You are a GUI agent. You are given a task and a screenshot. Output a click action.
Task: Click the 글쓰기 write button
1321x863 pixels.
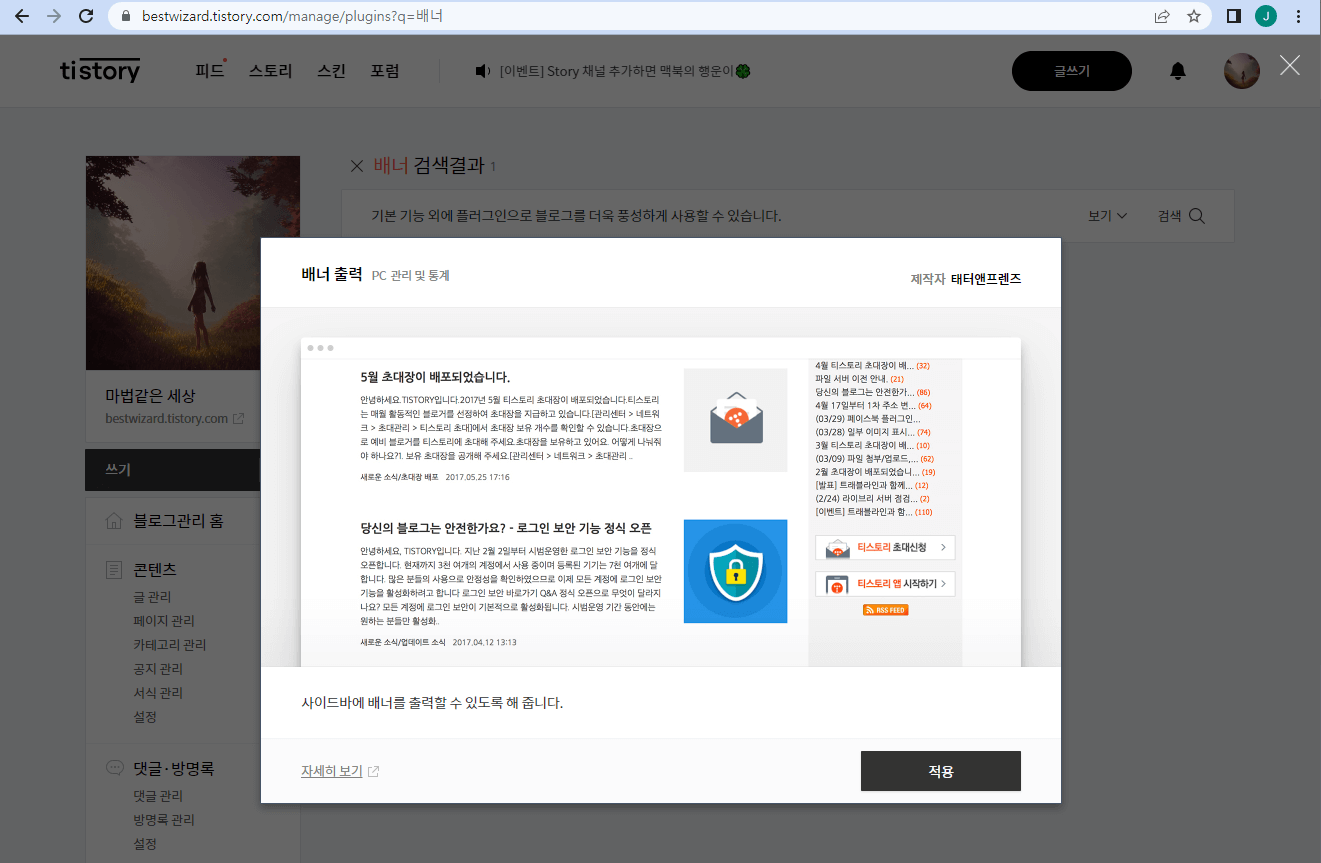click(x=1071, y=70)
